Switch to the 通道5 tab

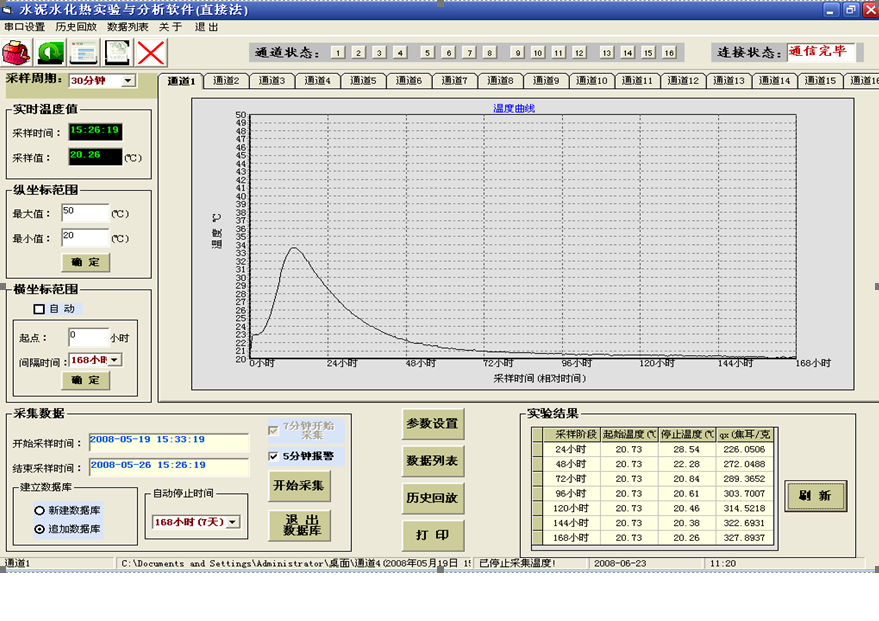pyautogui.click(x=362, y=81)
